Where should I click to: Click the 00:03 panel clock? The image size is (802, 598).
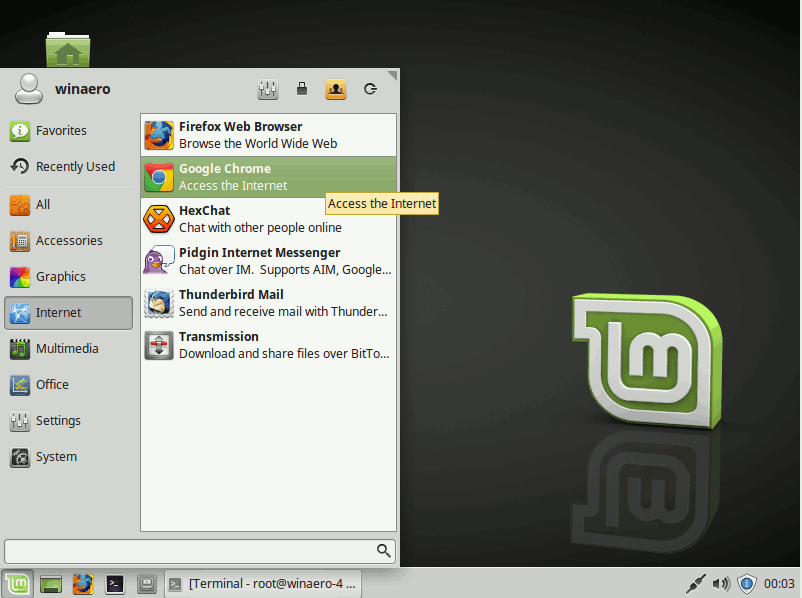[779, 584]
